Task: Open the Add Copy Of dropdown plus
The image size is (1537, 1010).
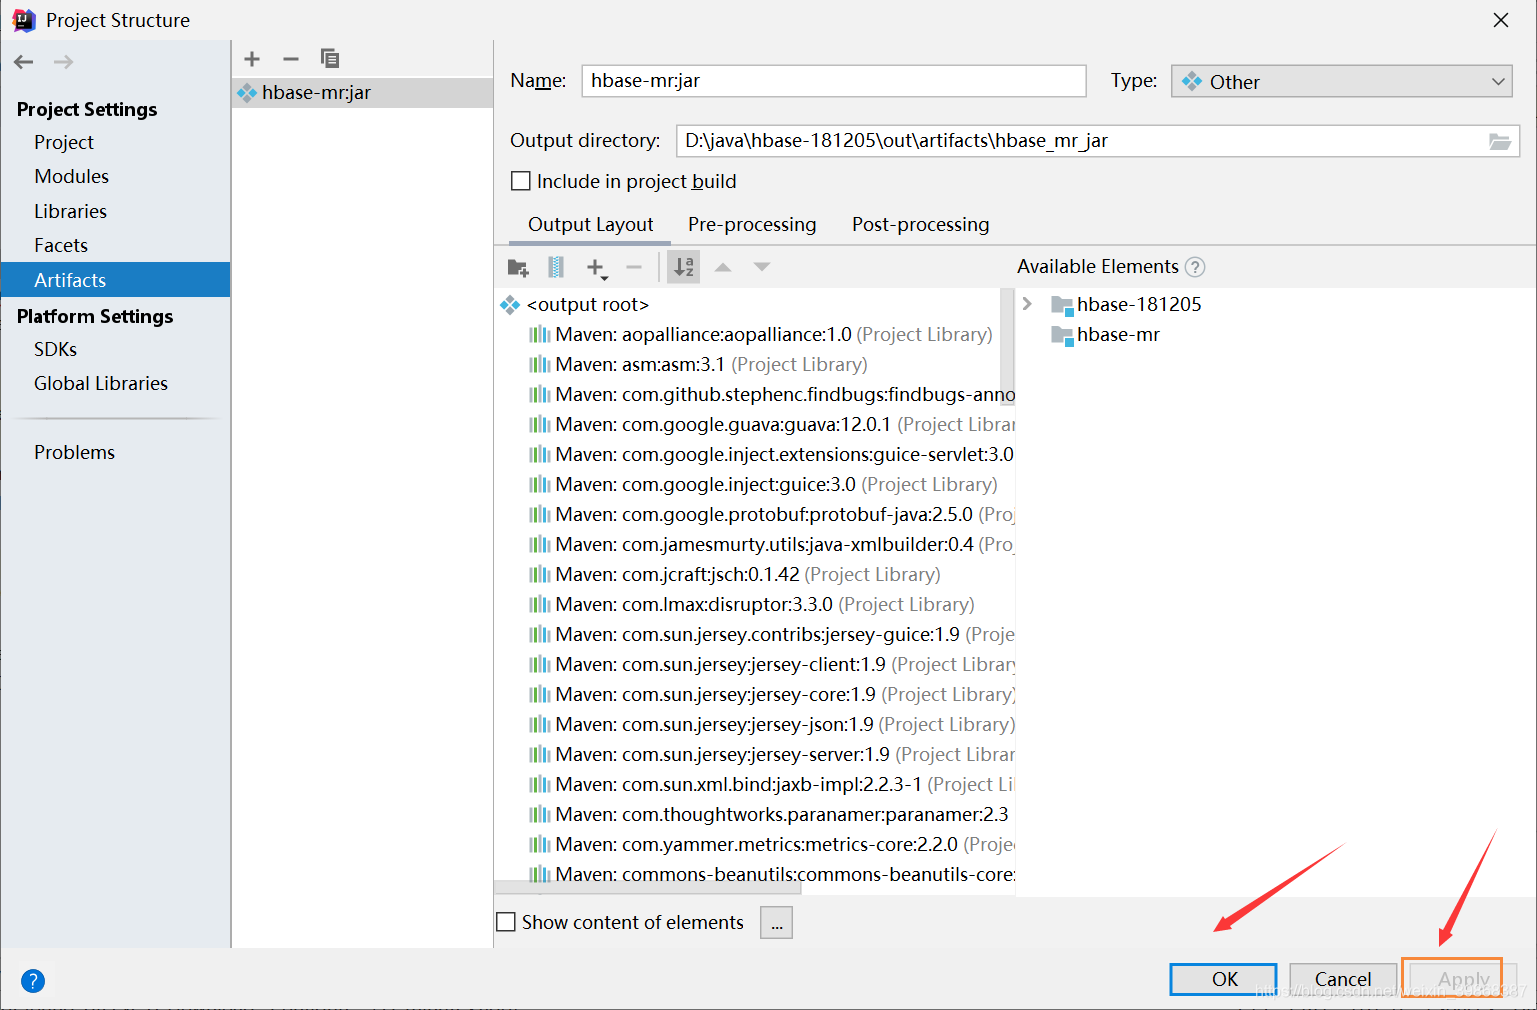Action: [596, 267]
